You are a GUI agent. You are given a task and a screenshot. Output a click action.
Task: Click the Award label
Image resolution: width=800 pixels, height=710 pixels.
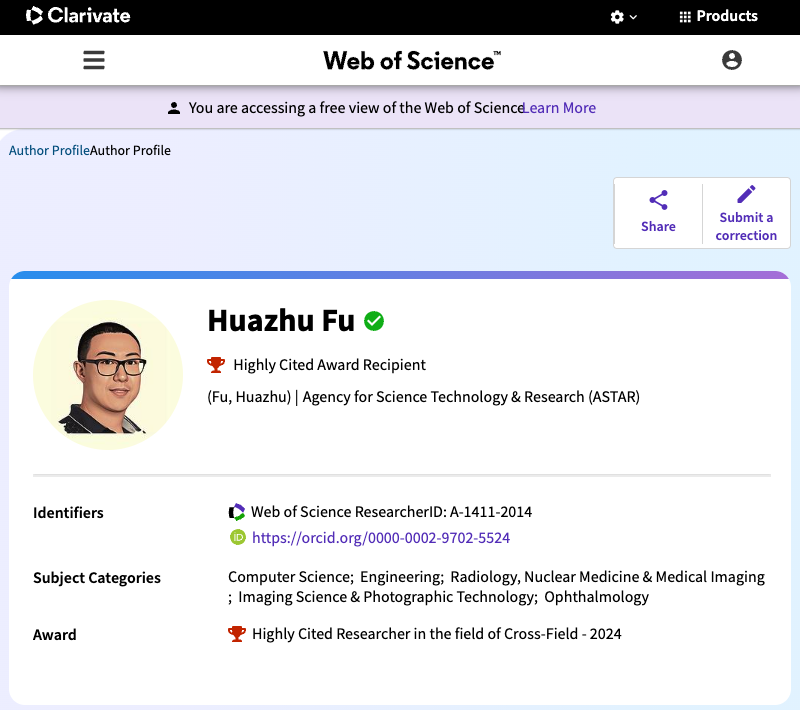[x=55, y=635]
